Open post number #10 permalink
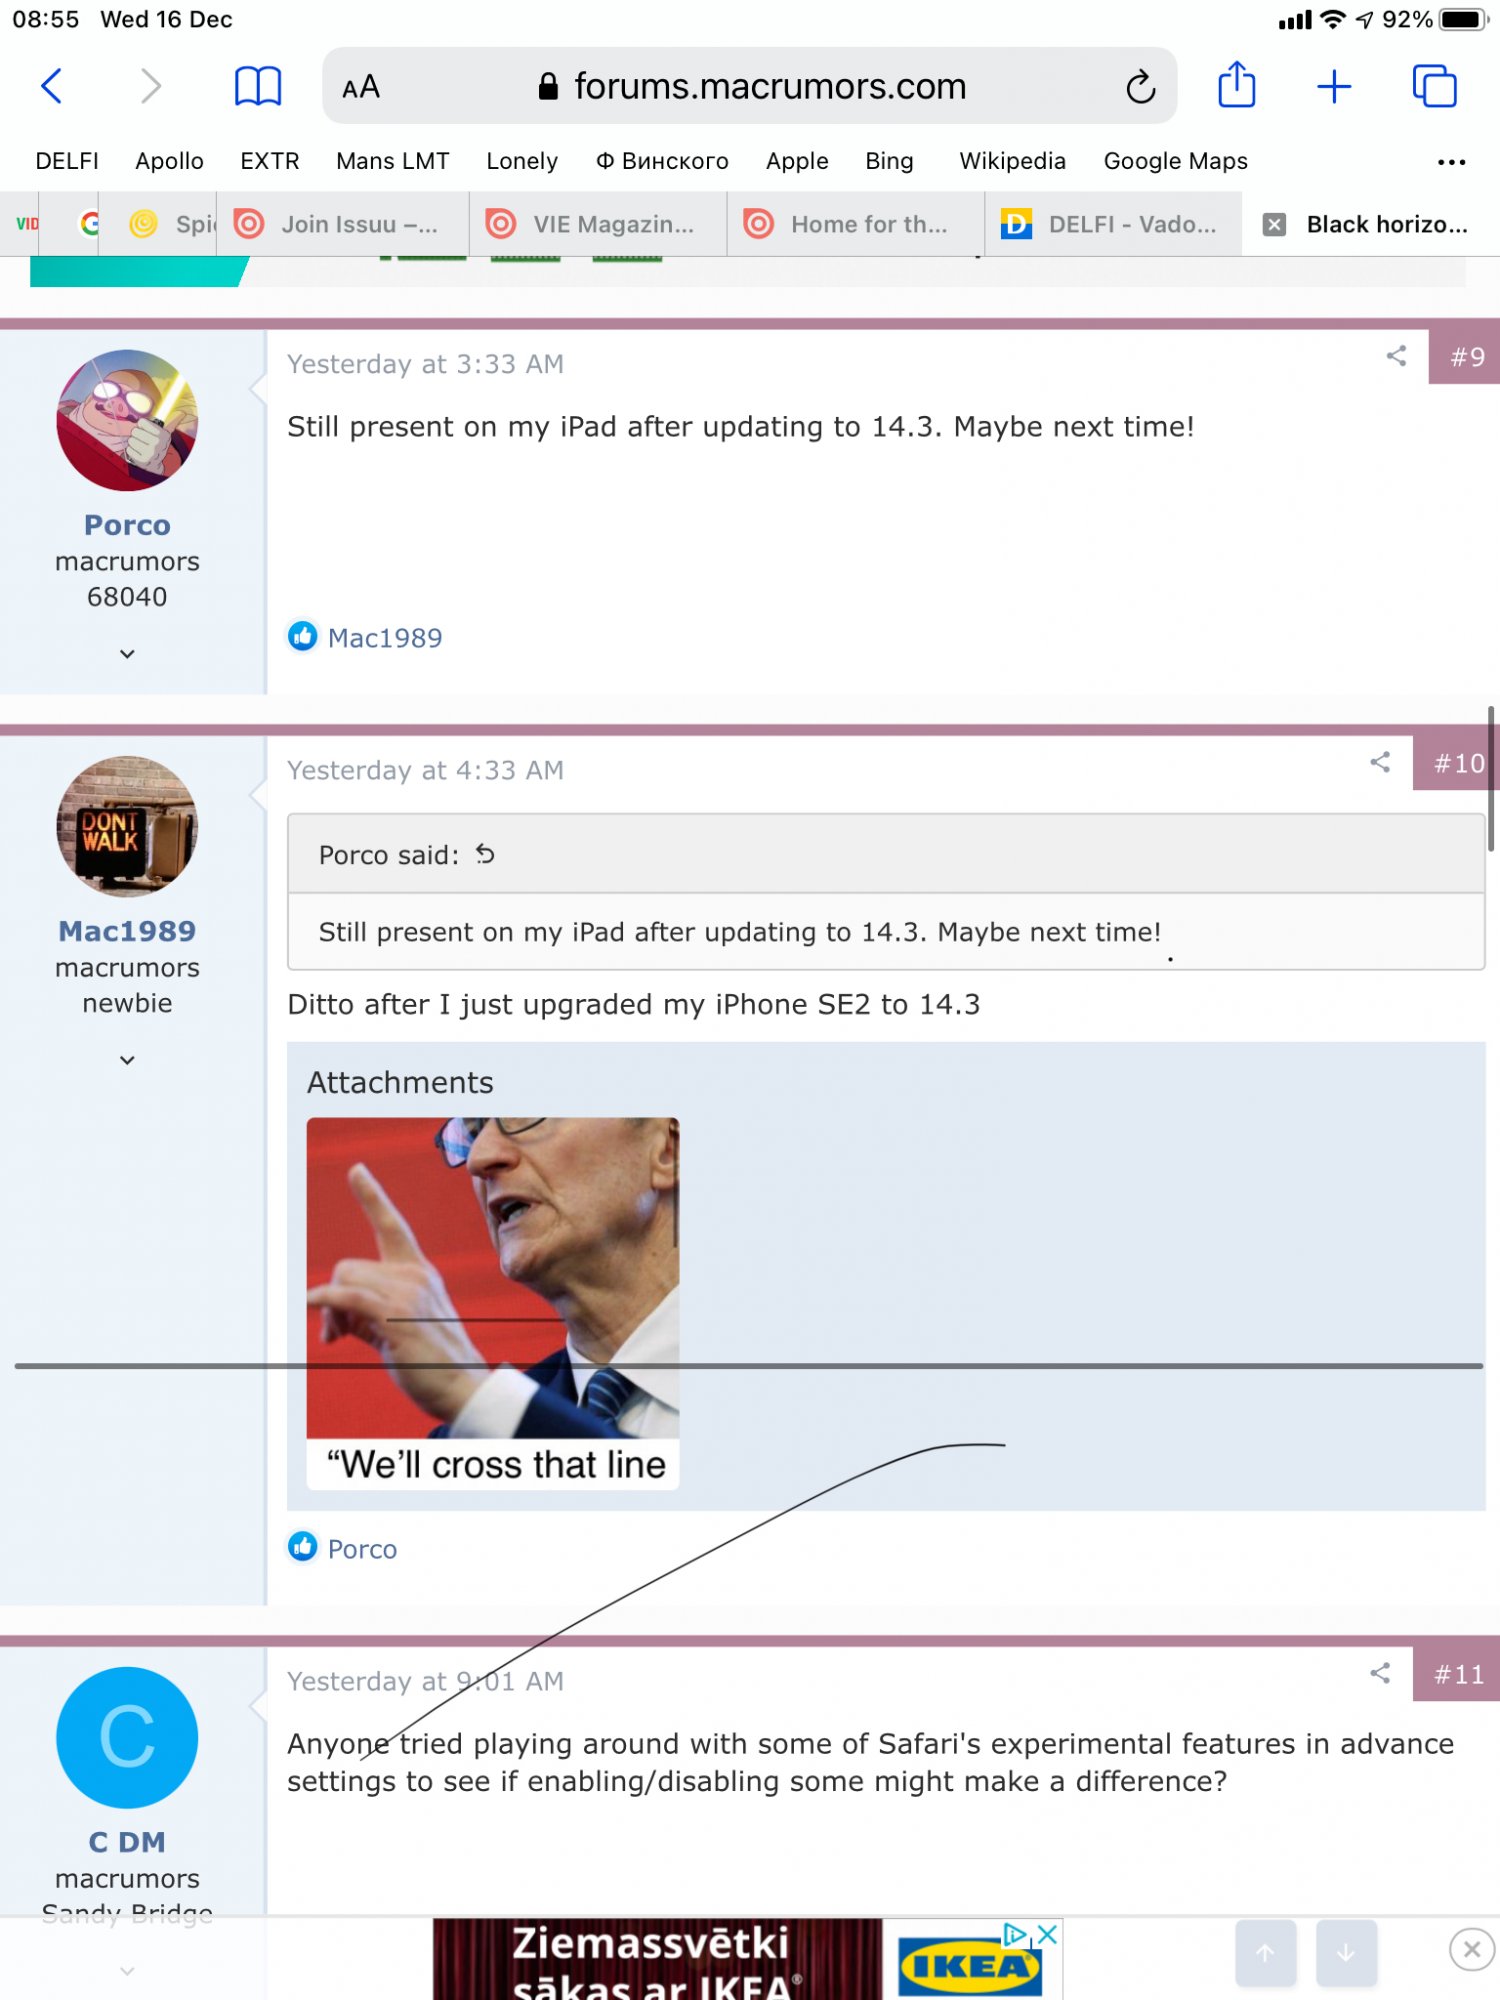This screenshot has height=2000, width=1500. pos(1458,763)
